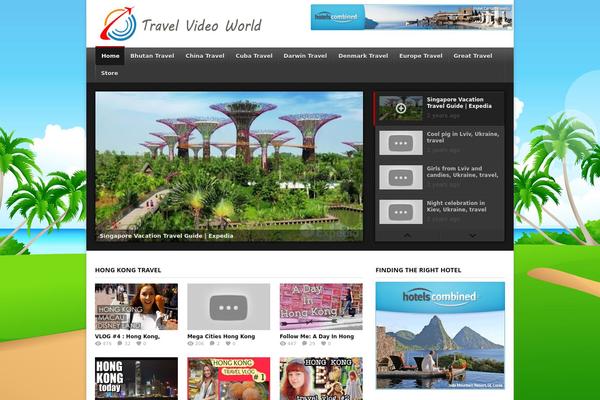Click the Mega Cities Hong Kong title
Screen dimensions: 600x400
coord(221,336)
